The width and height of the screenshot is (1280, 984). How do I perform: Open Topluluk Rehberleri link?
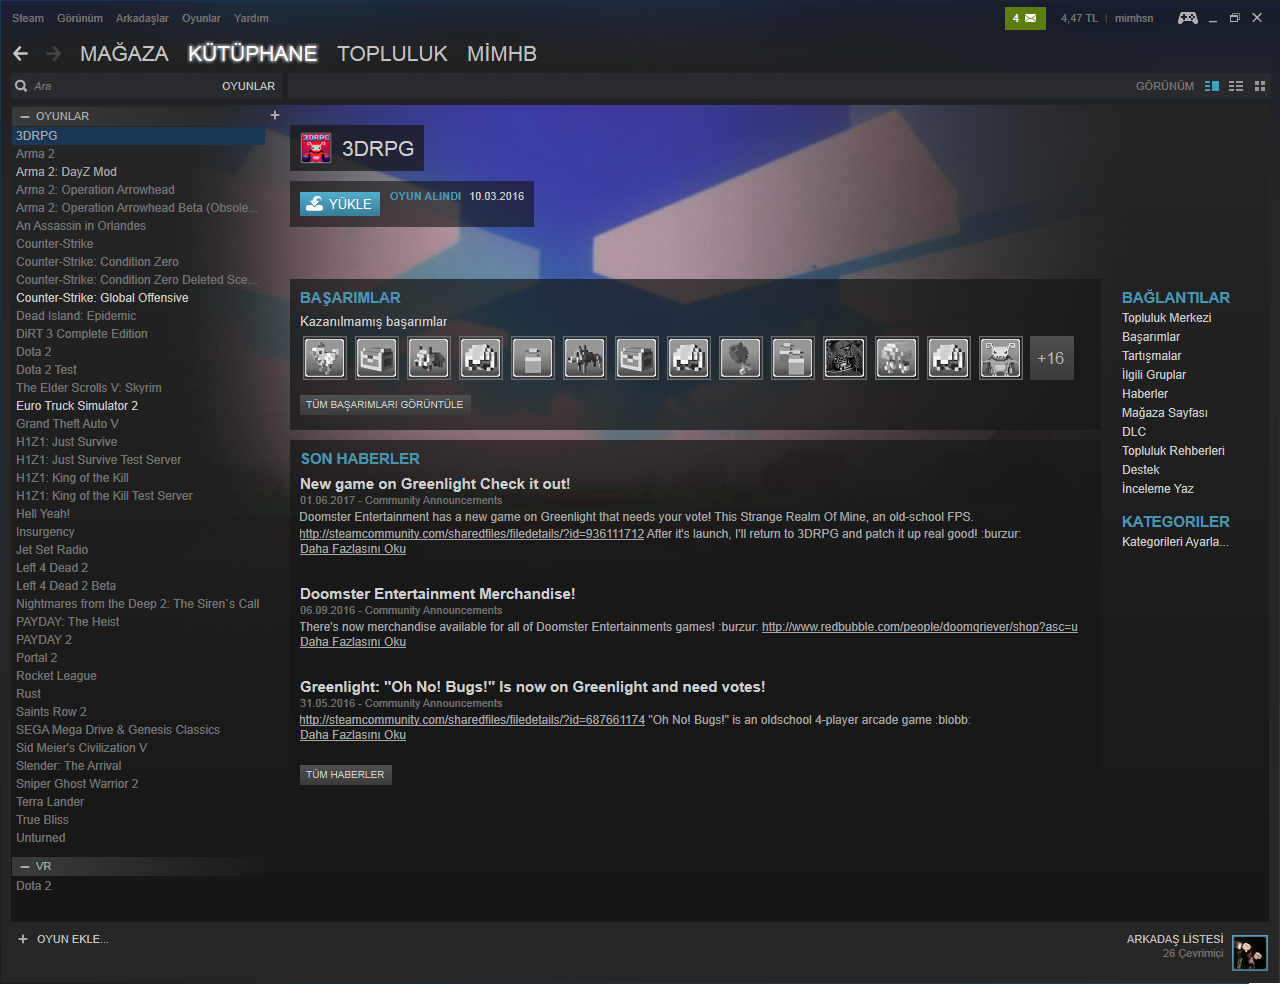(x=1173, y=451)
